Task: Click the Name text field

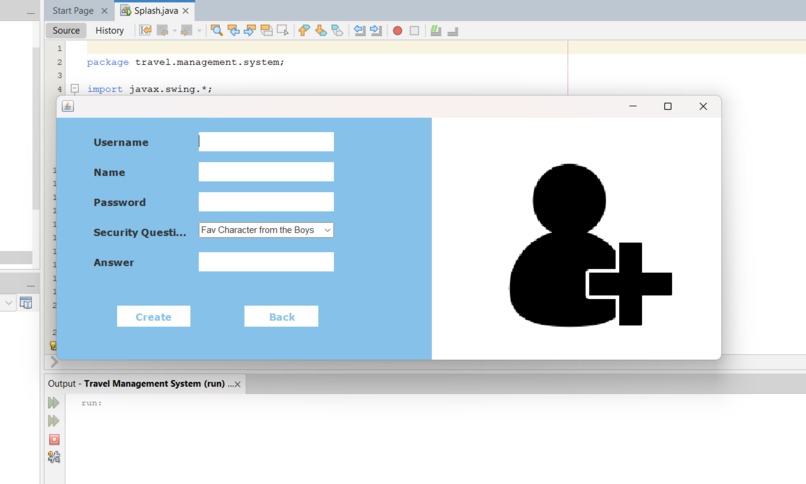Action: click(266, 172)
